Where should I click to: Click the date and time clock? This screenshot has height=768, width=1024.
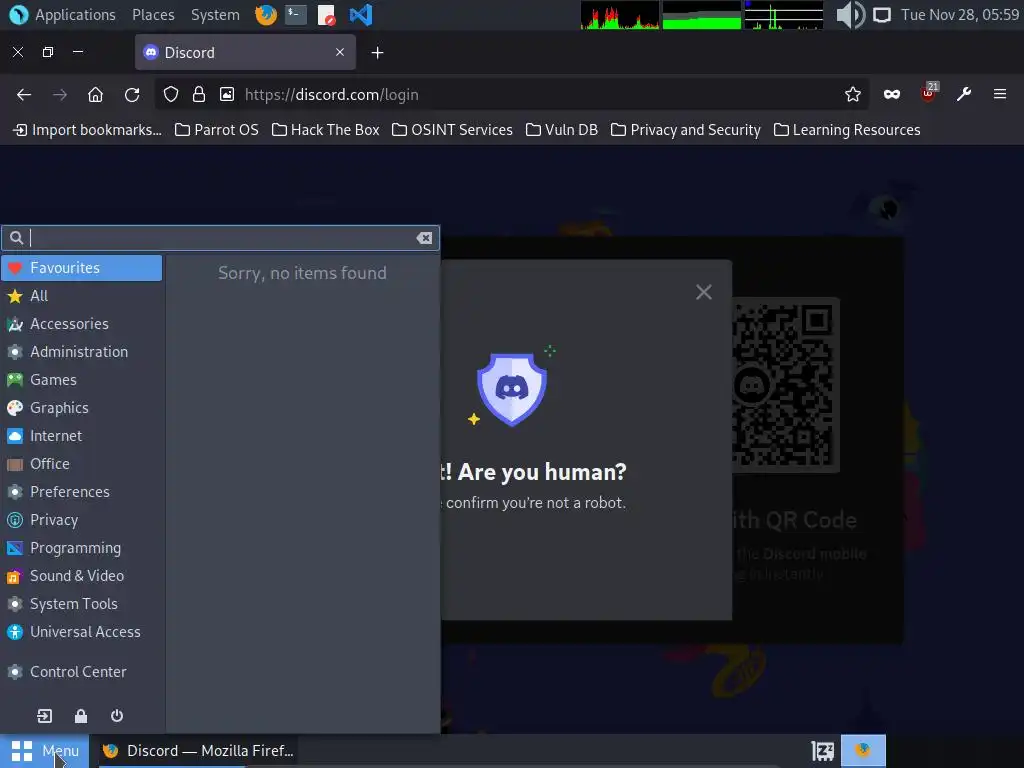pyautogui.click(x=960, y=14)
